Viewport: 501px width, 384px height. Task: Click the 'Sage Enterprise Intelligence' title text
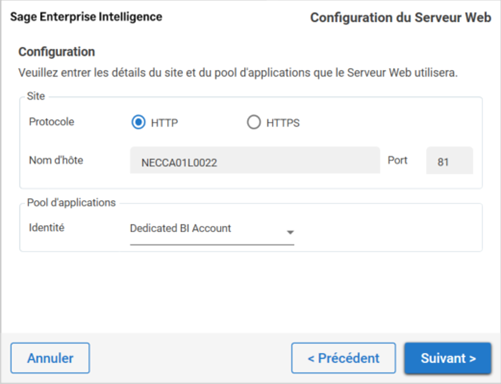coord(86,17)
